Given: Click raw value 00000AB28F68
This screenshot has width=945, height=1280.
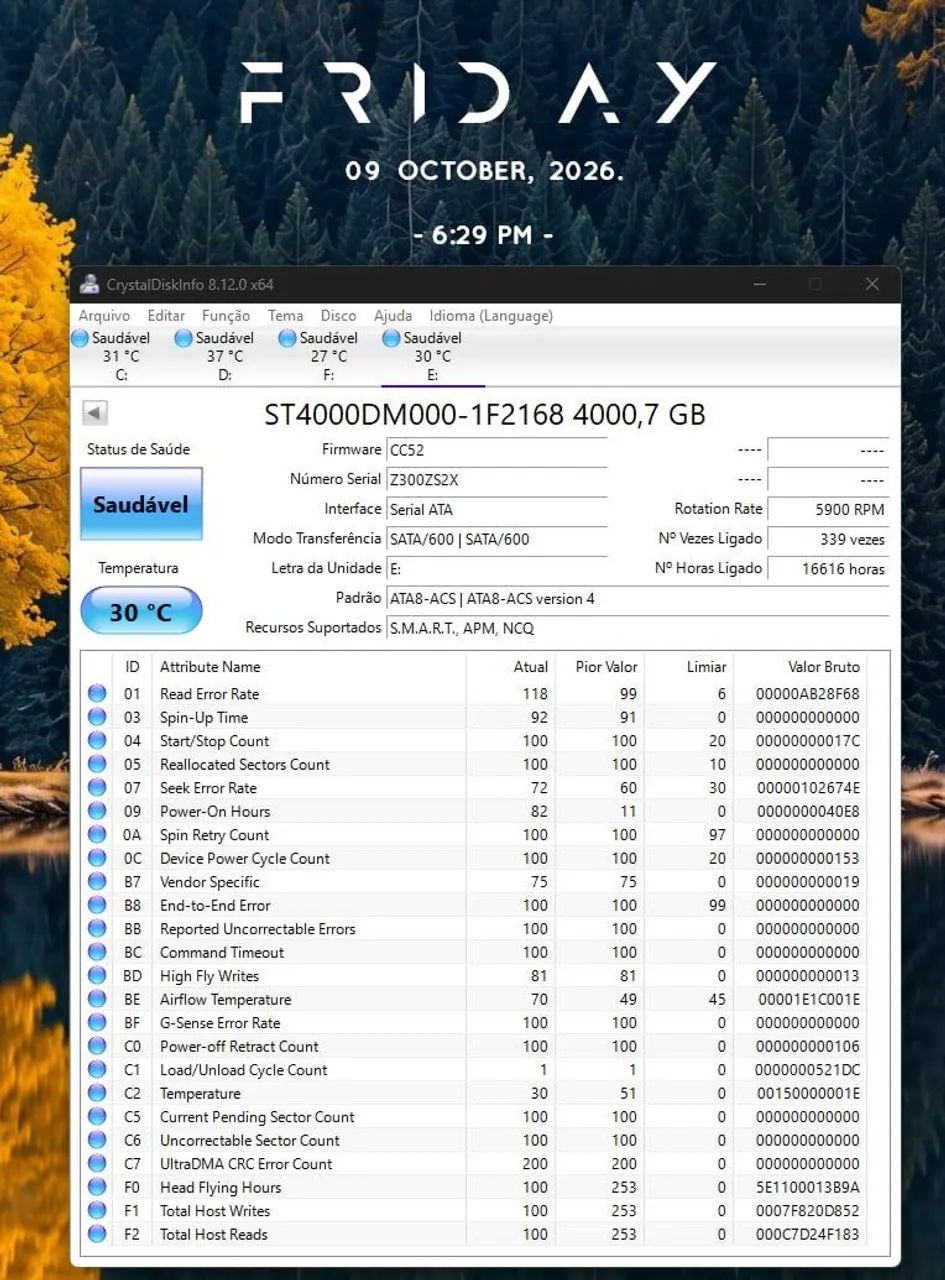Looking at the screenshot, I should pos(808,693).
